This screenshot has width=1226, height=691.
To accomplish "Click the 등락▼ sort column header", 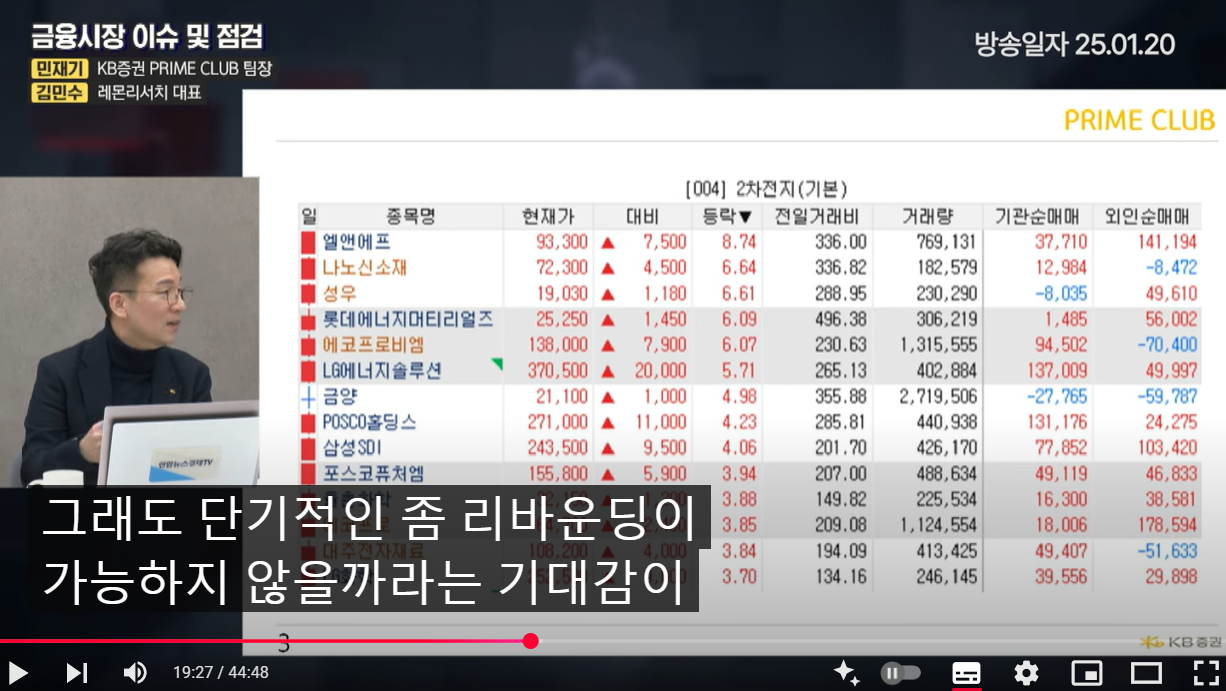I will pos(727,216).
